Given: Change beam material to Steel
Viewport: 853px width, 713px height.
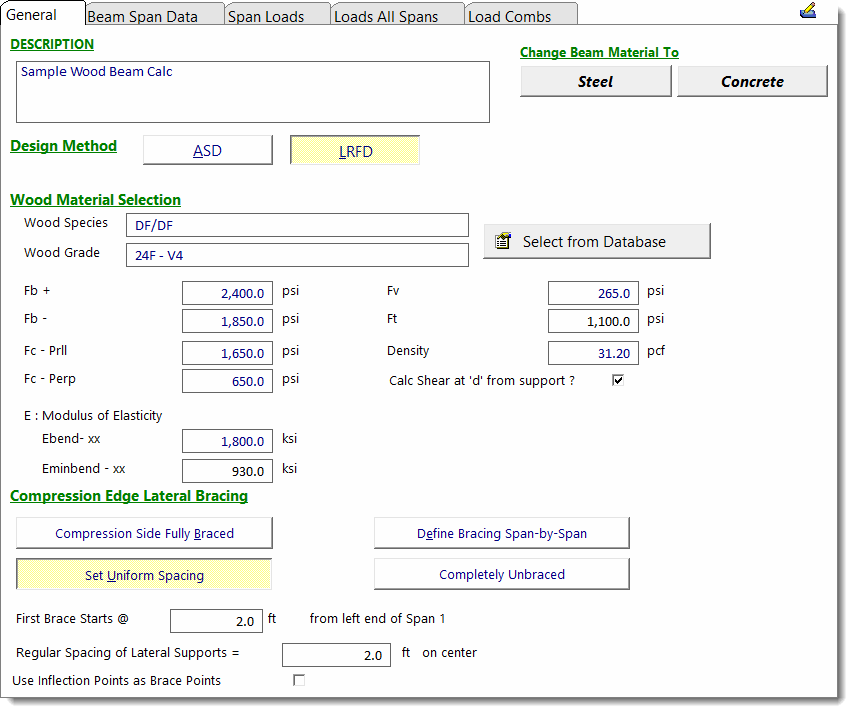Looking at the screenshot, I should coord(595,81).
